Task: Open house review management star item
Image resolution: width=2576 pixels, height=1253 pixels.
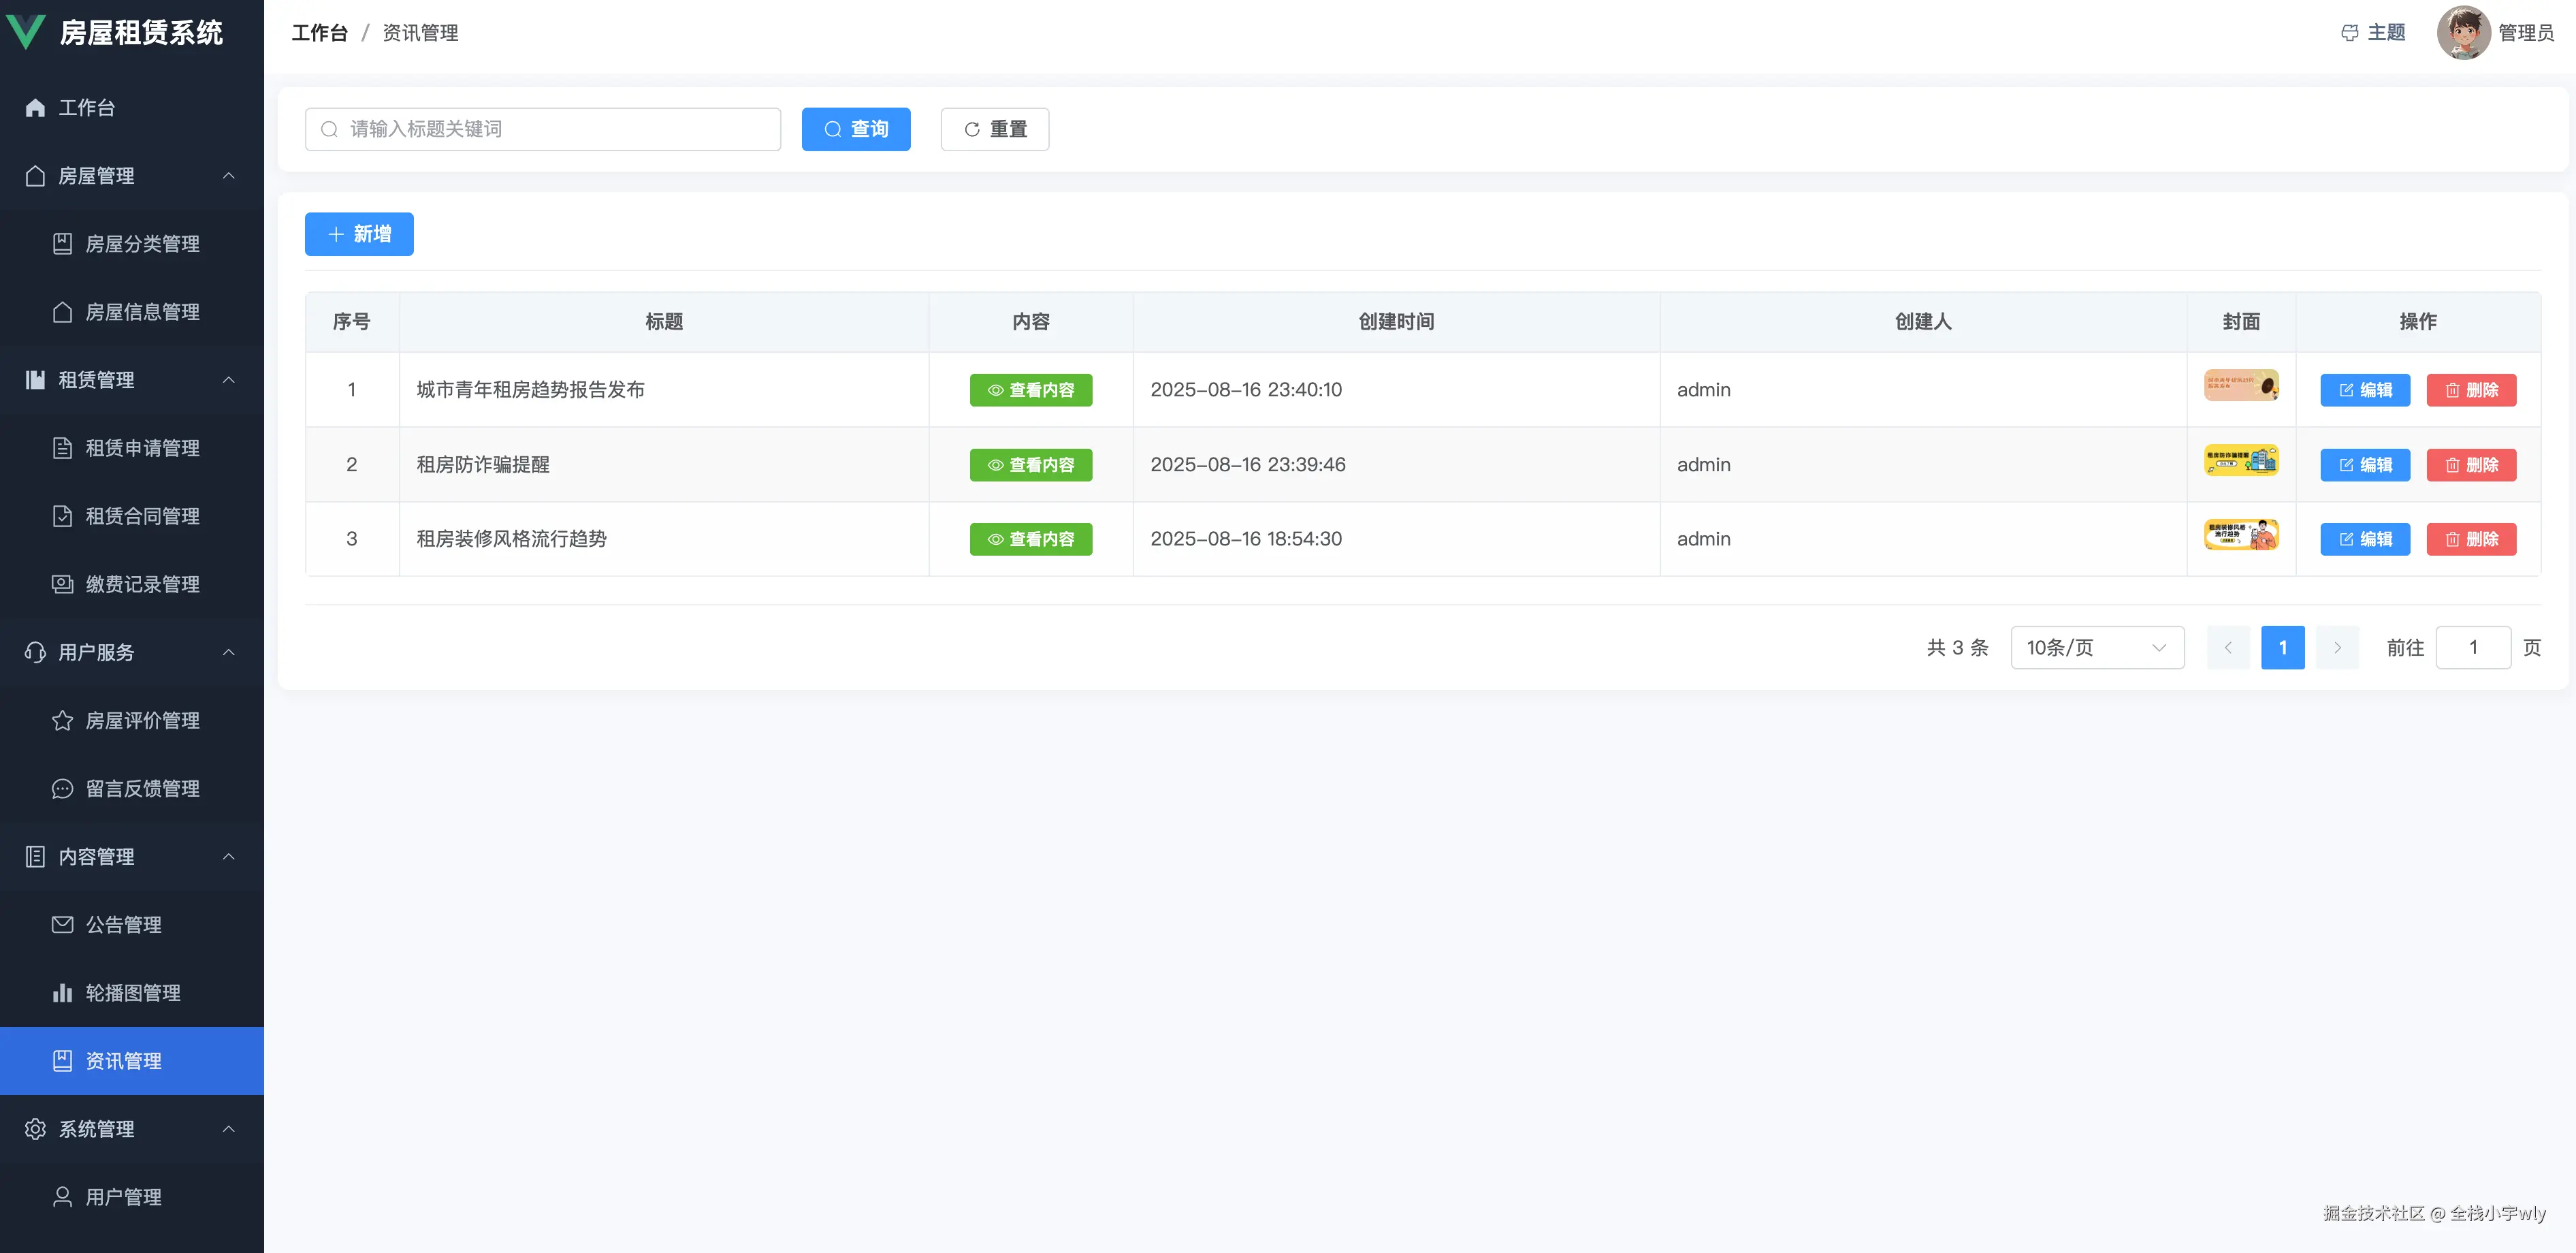Action: 141,720
